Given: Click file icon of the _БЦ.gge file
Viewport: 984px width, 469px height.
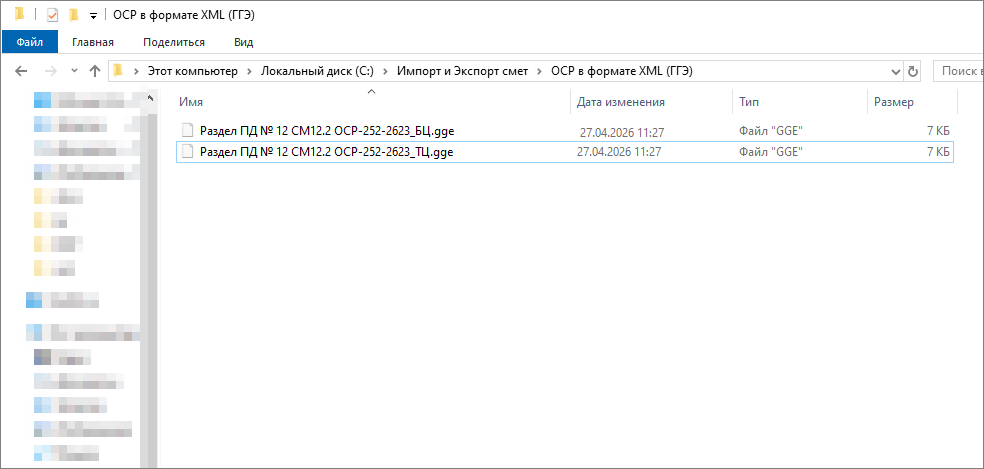Looking at the screenshot, I should click(187, 131).
